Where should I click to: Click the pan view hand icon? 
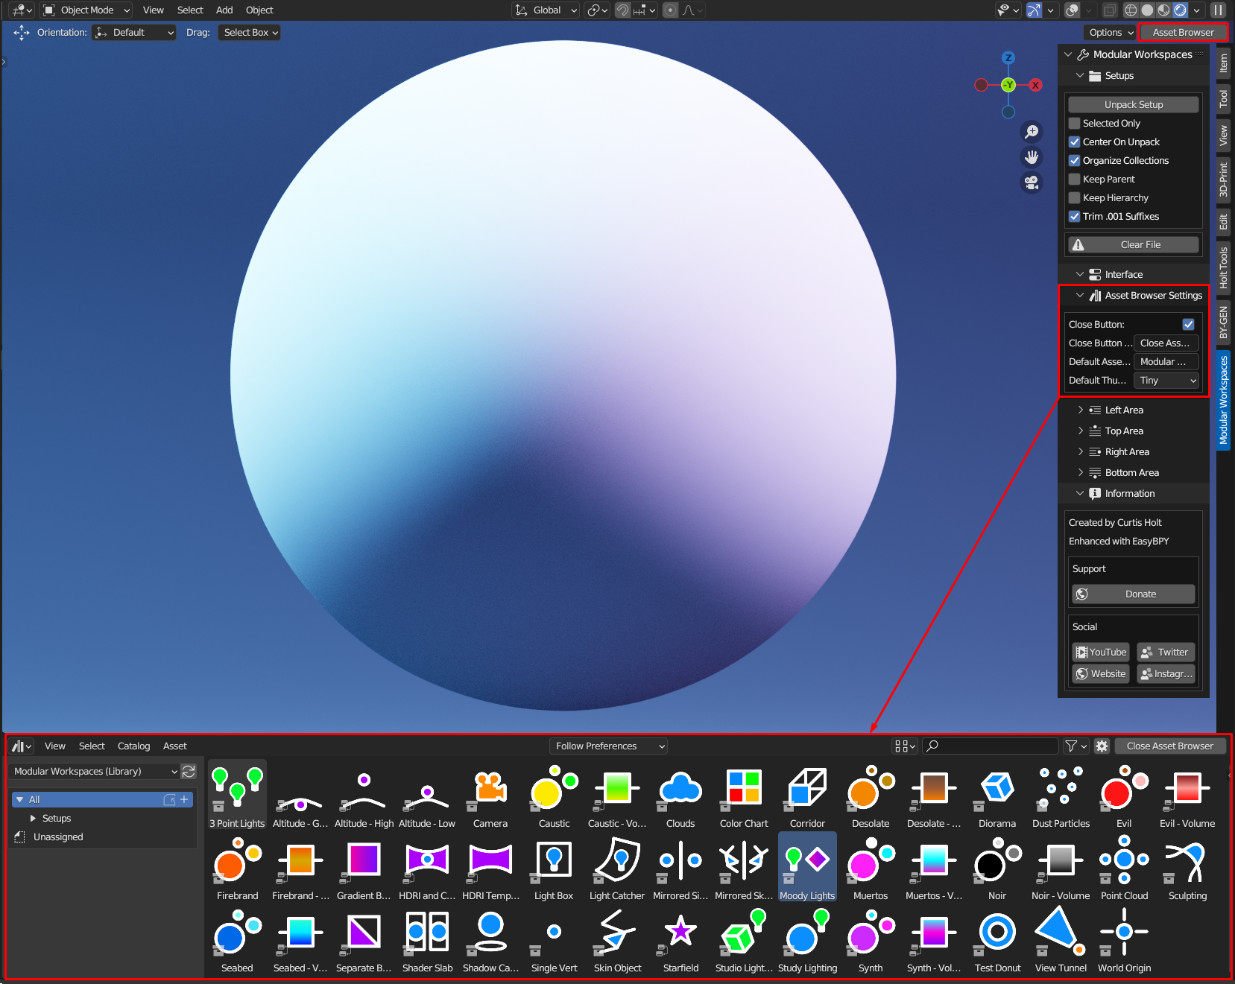click(1031, 157)
